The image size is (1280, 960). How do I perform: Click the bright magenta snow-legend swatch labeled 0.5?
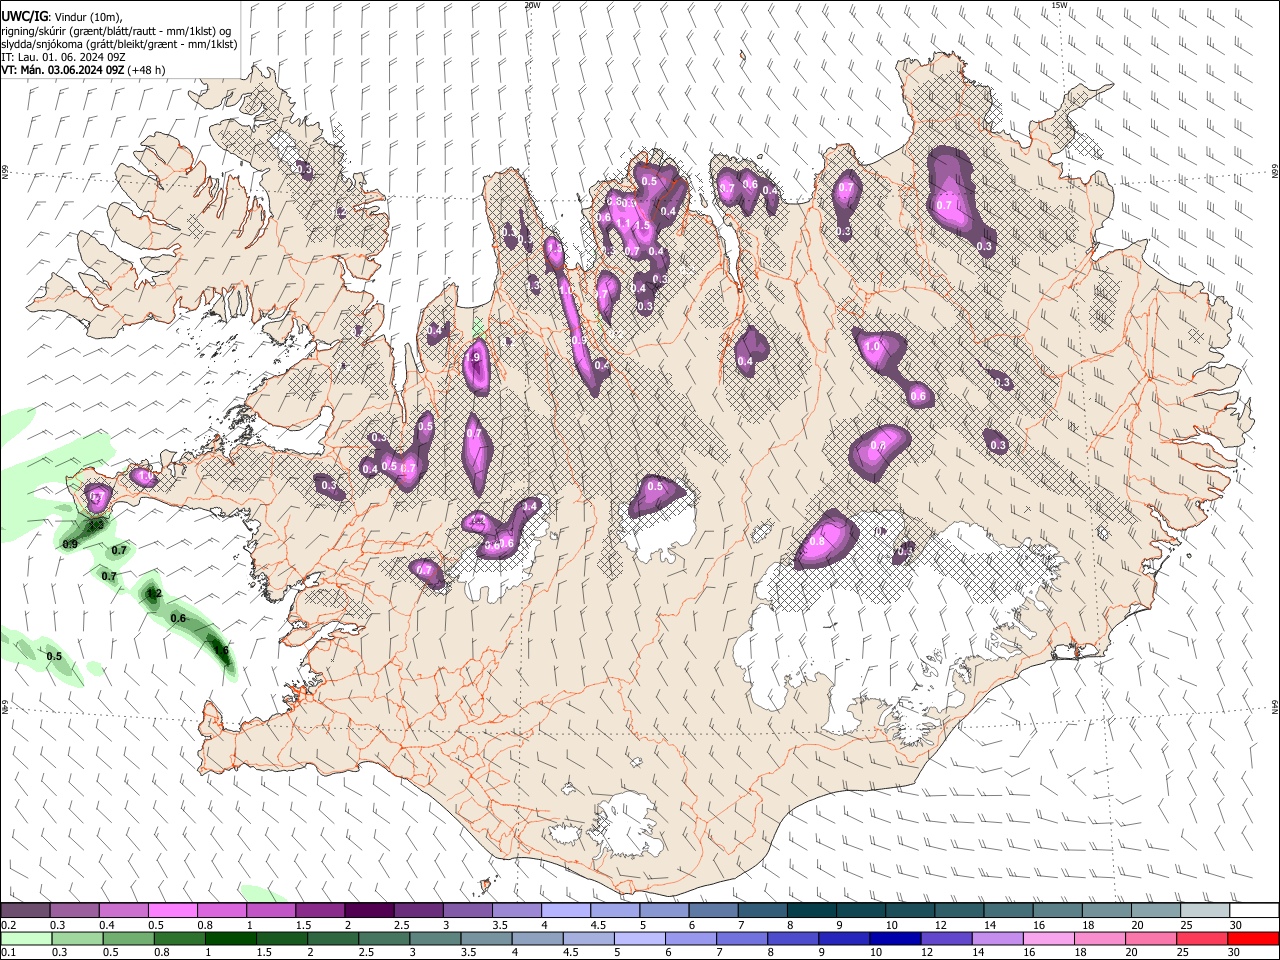pos(172,911)
